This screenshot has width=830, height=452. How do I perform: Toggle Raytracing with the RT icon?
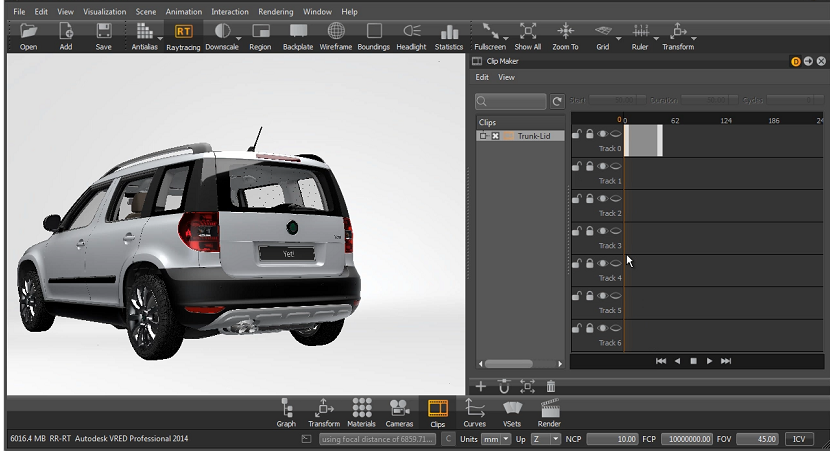pyautogui.click(x=183, y=32)
